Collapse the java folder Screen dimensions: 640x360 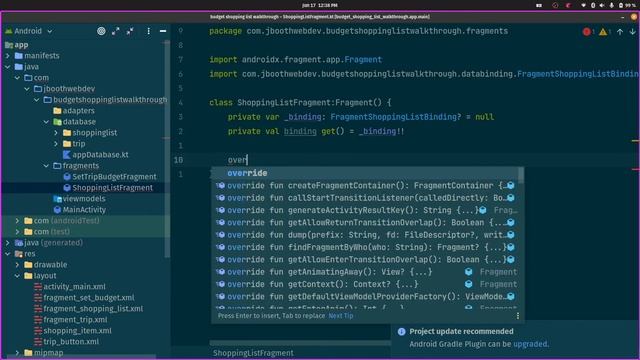click(8, 67)
